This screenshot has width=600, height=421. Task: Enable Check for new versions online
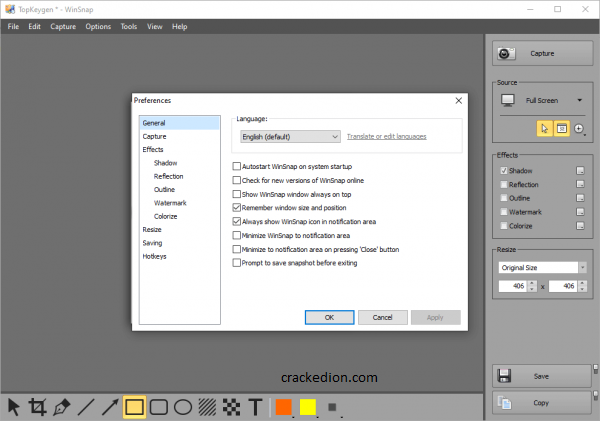pyautogui.click(x=236, y=180)
